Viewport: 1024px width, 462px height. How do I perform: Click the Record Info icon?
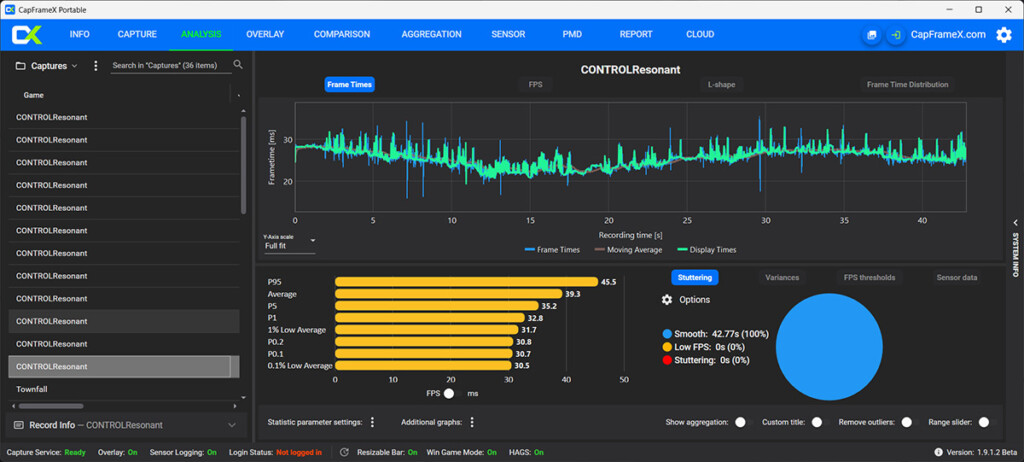coord(18,425)
